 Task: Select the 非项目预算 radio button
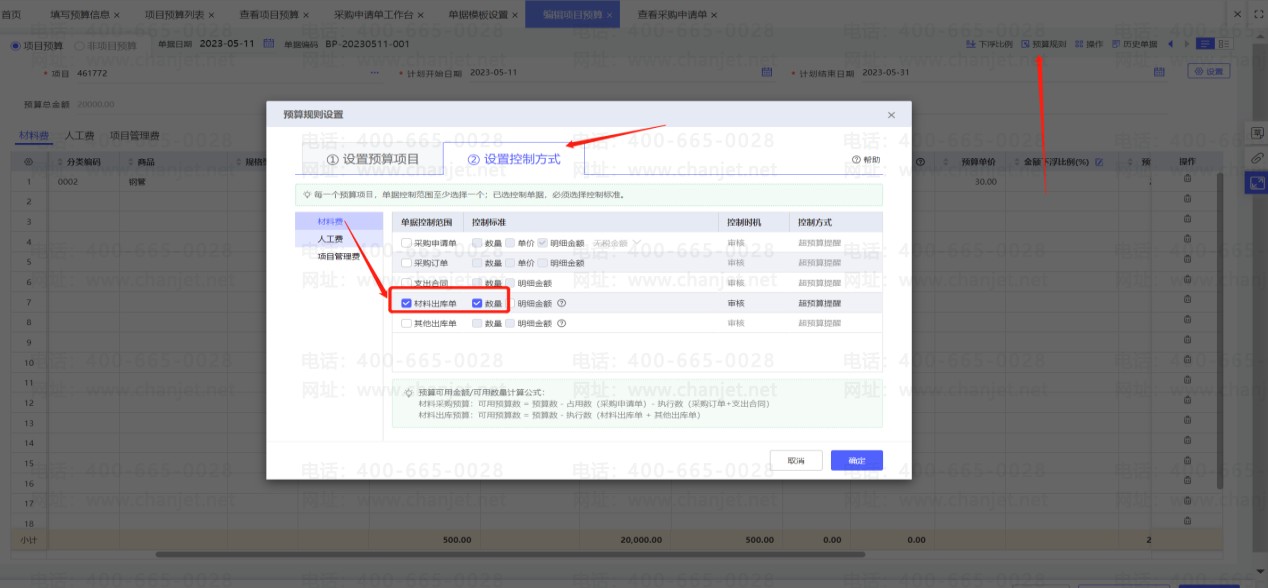pyautogui.click(x=81, y=45)
